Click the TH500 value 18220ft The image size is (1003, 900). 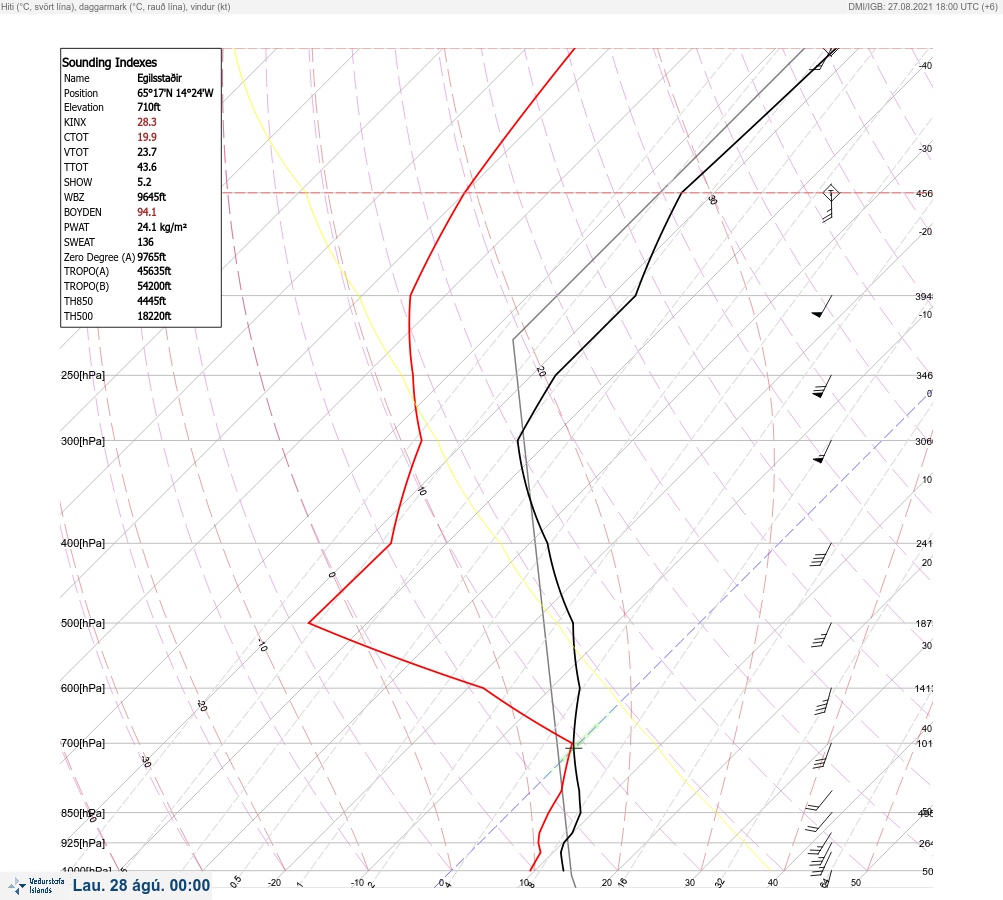click(x=154, y=316)
